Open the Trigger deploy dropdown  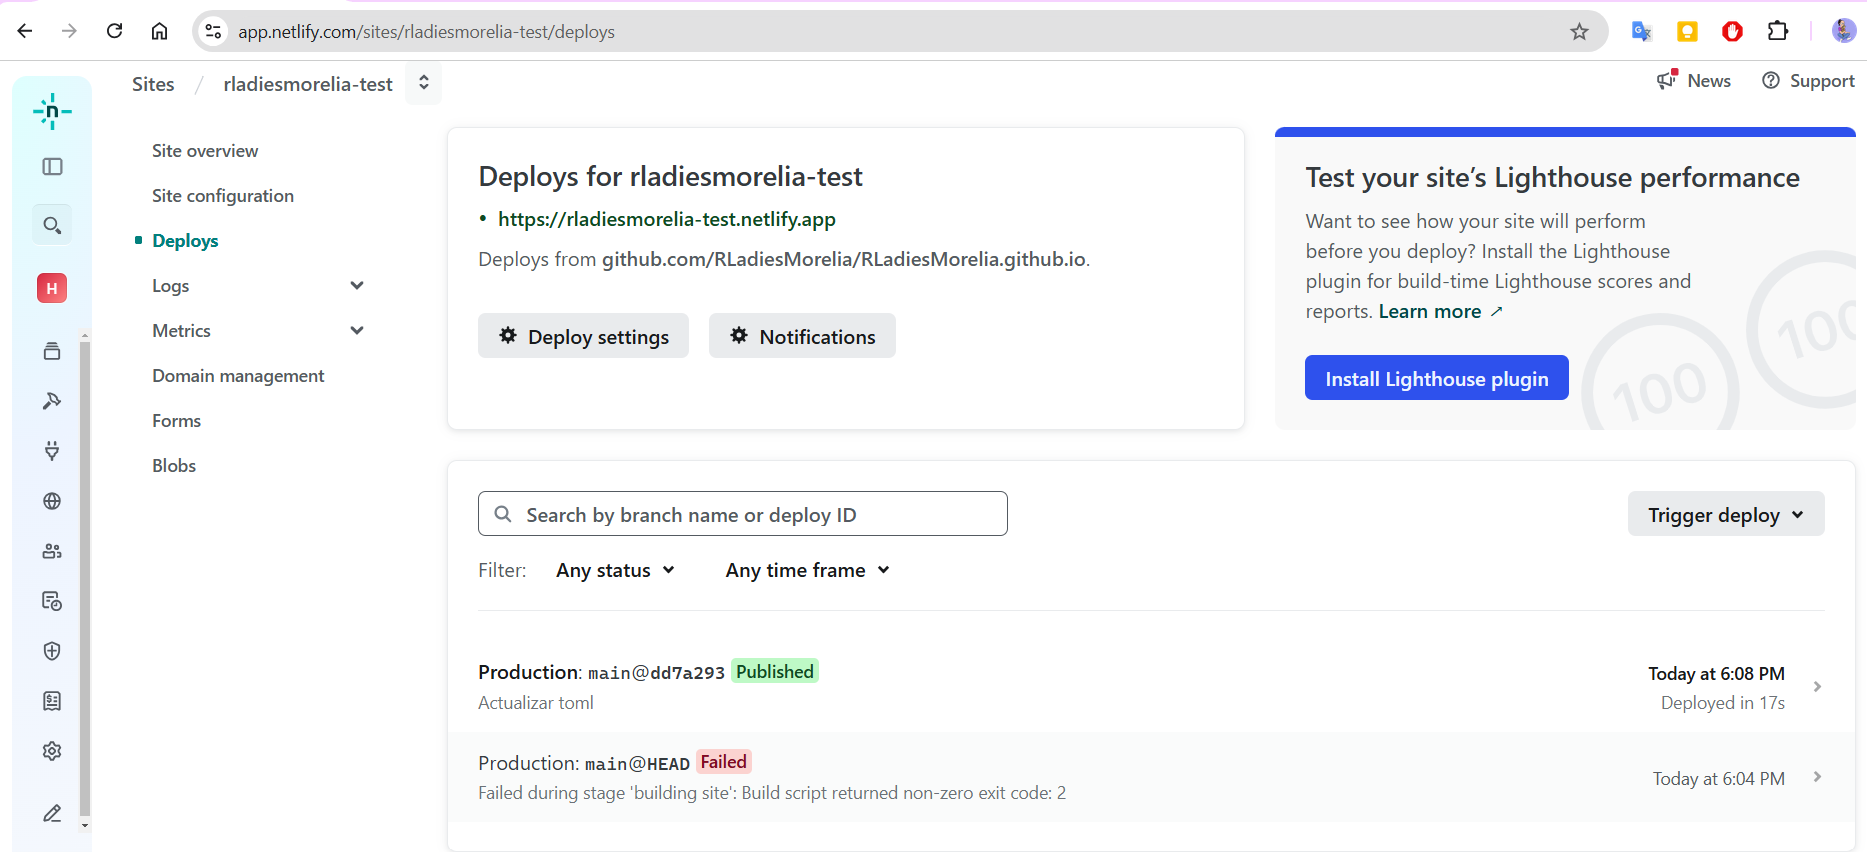[1726, 514]
